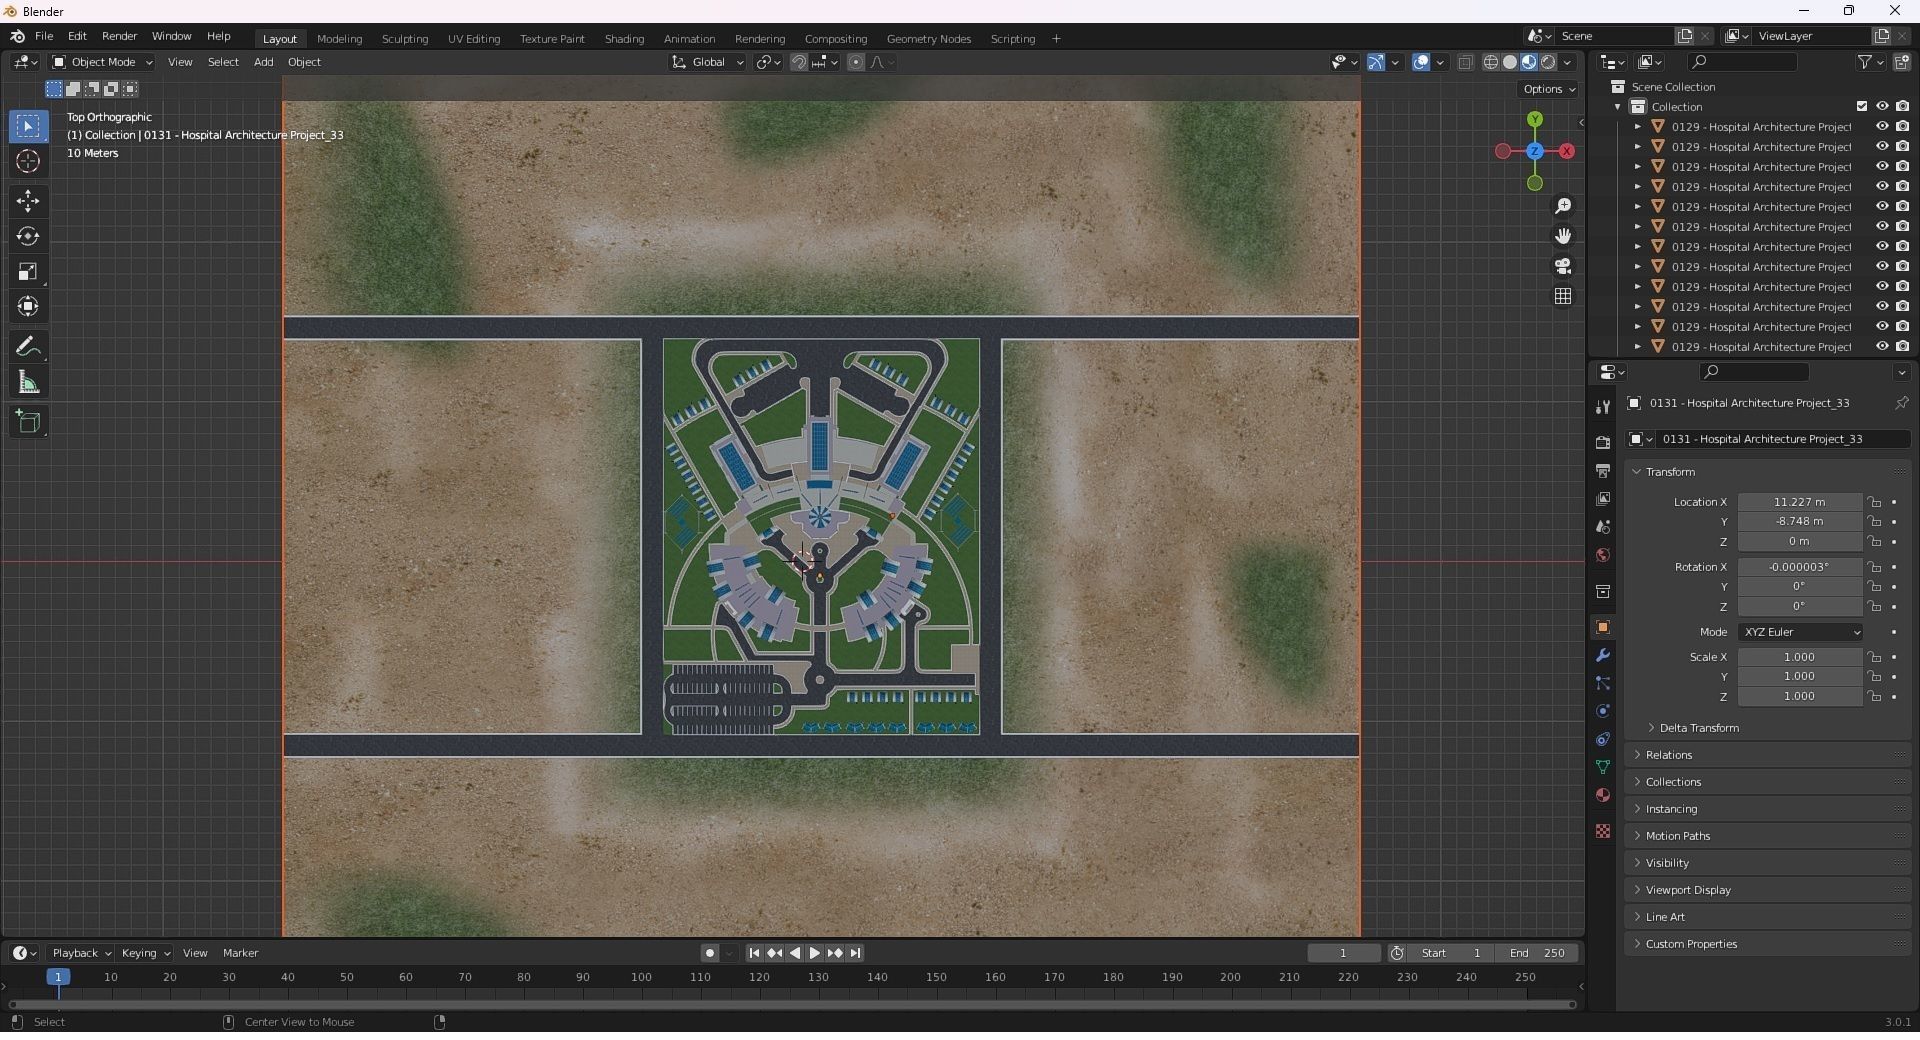Open the Tool properties tab

(x=1603, y=407)
